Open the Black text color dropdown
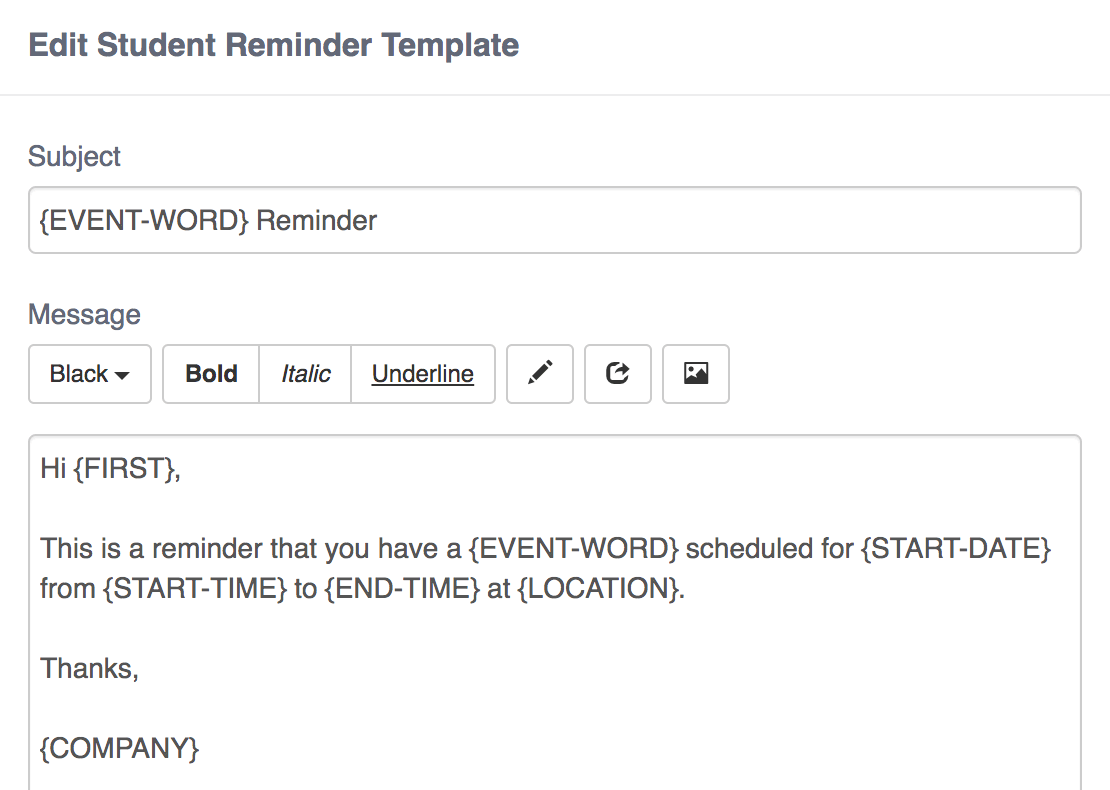The image size is (1110, 790). pyautogui.click(x=90, y=374)
